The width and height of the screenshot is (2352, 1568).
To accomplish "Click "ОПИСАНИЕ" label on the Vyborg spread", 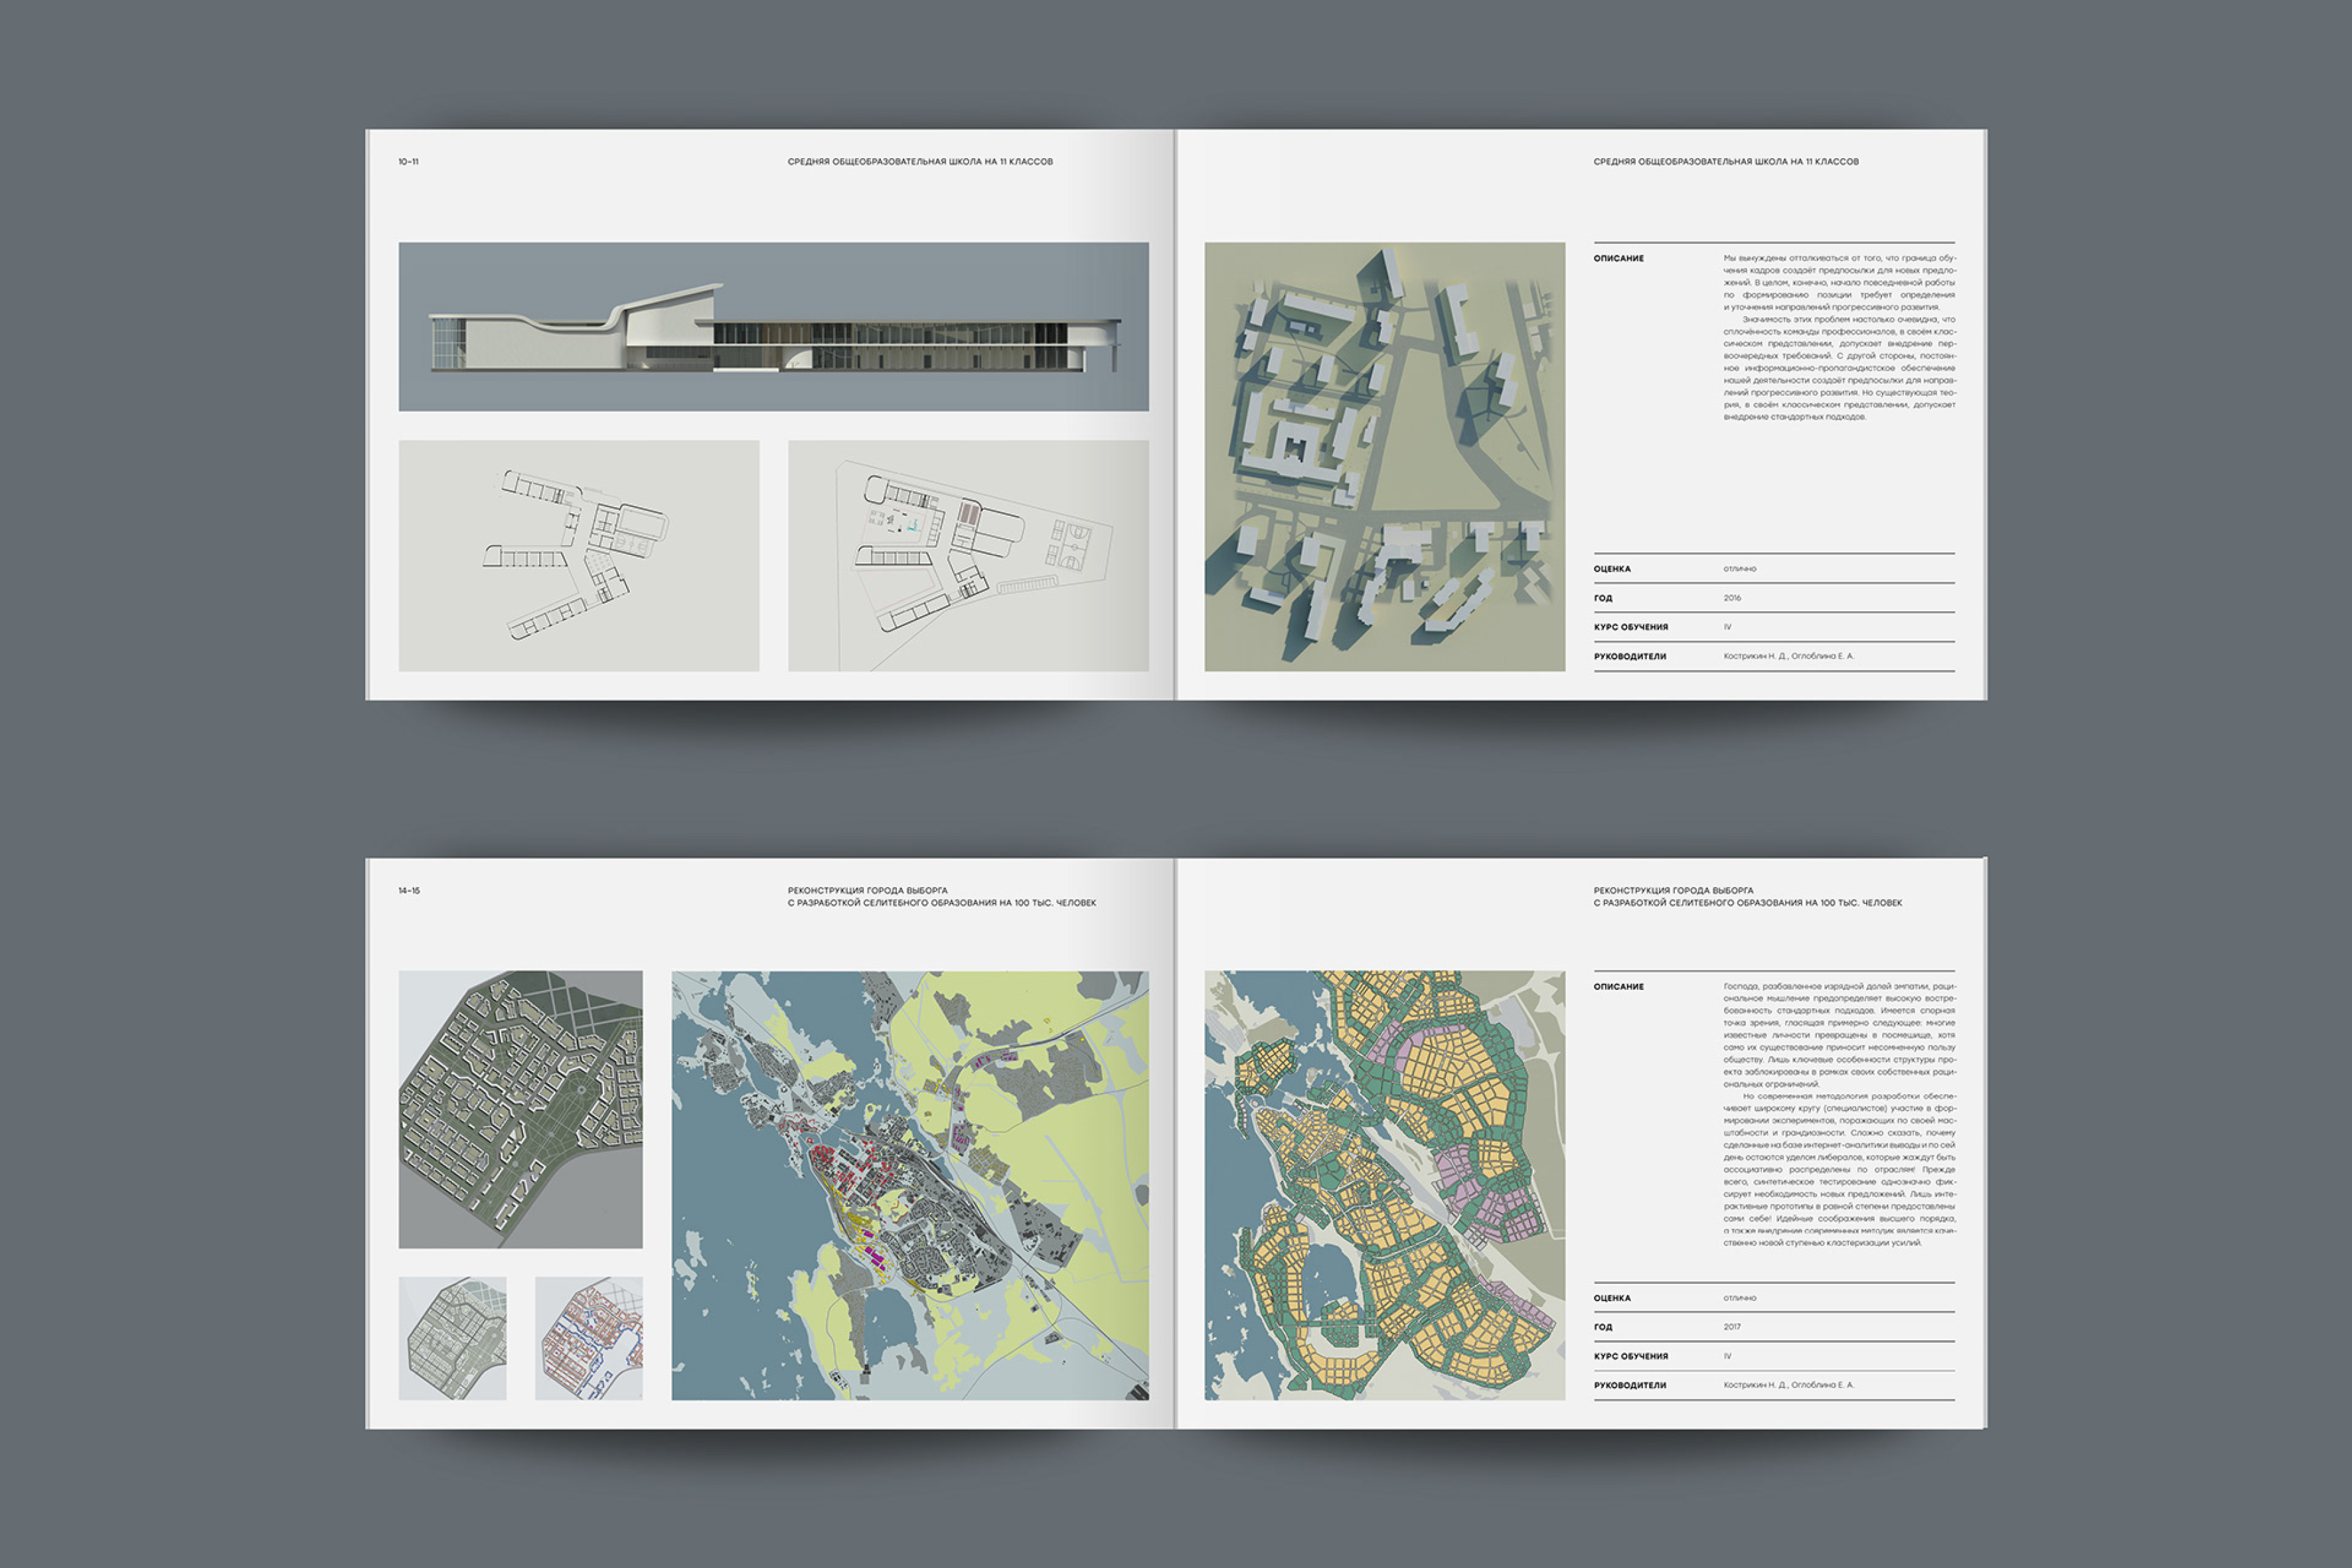I will point(1618,987).
